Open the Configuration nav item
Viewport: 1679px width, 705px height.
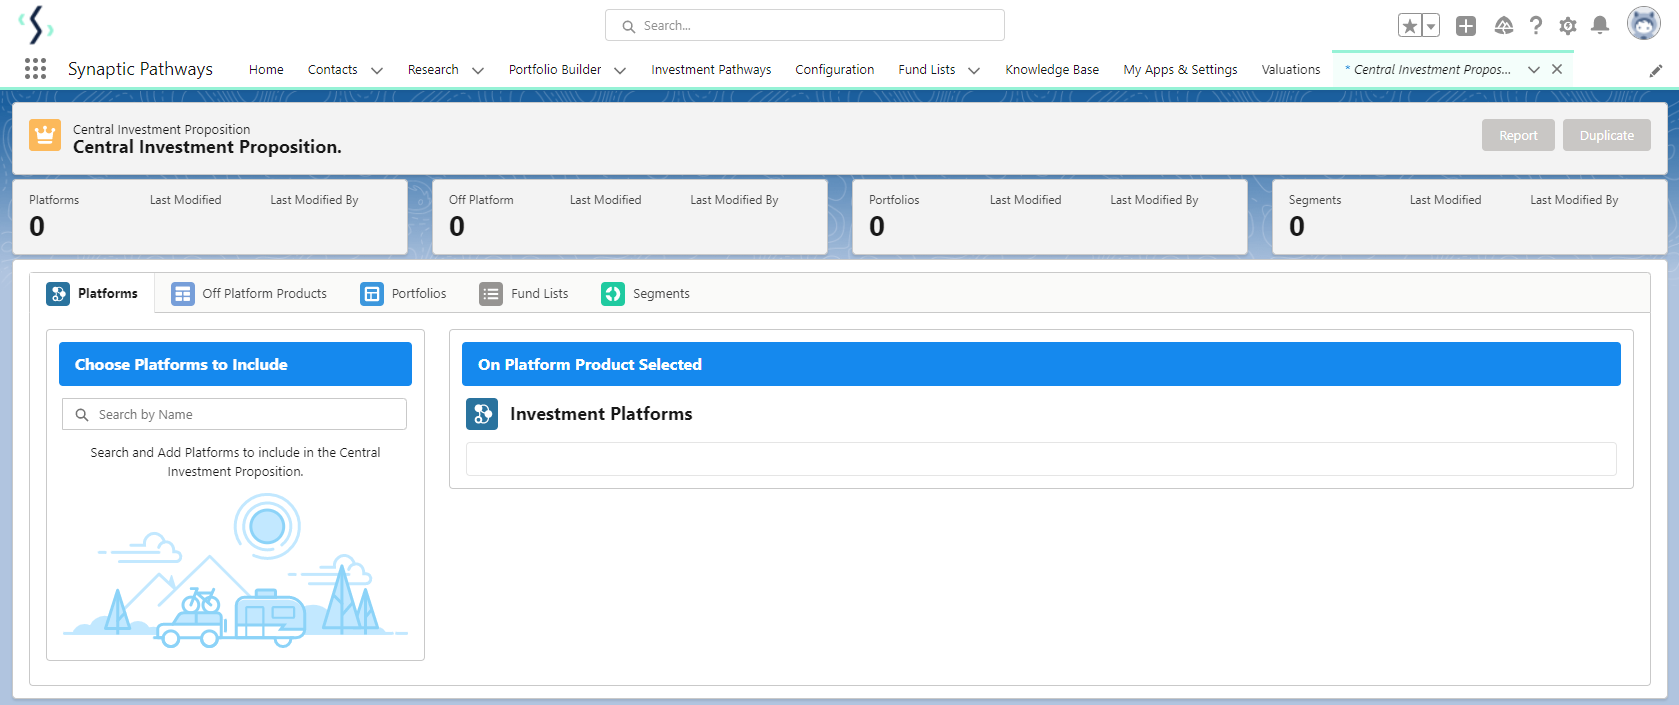click(834, 69)
